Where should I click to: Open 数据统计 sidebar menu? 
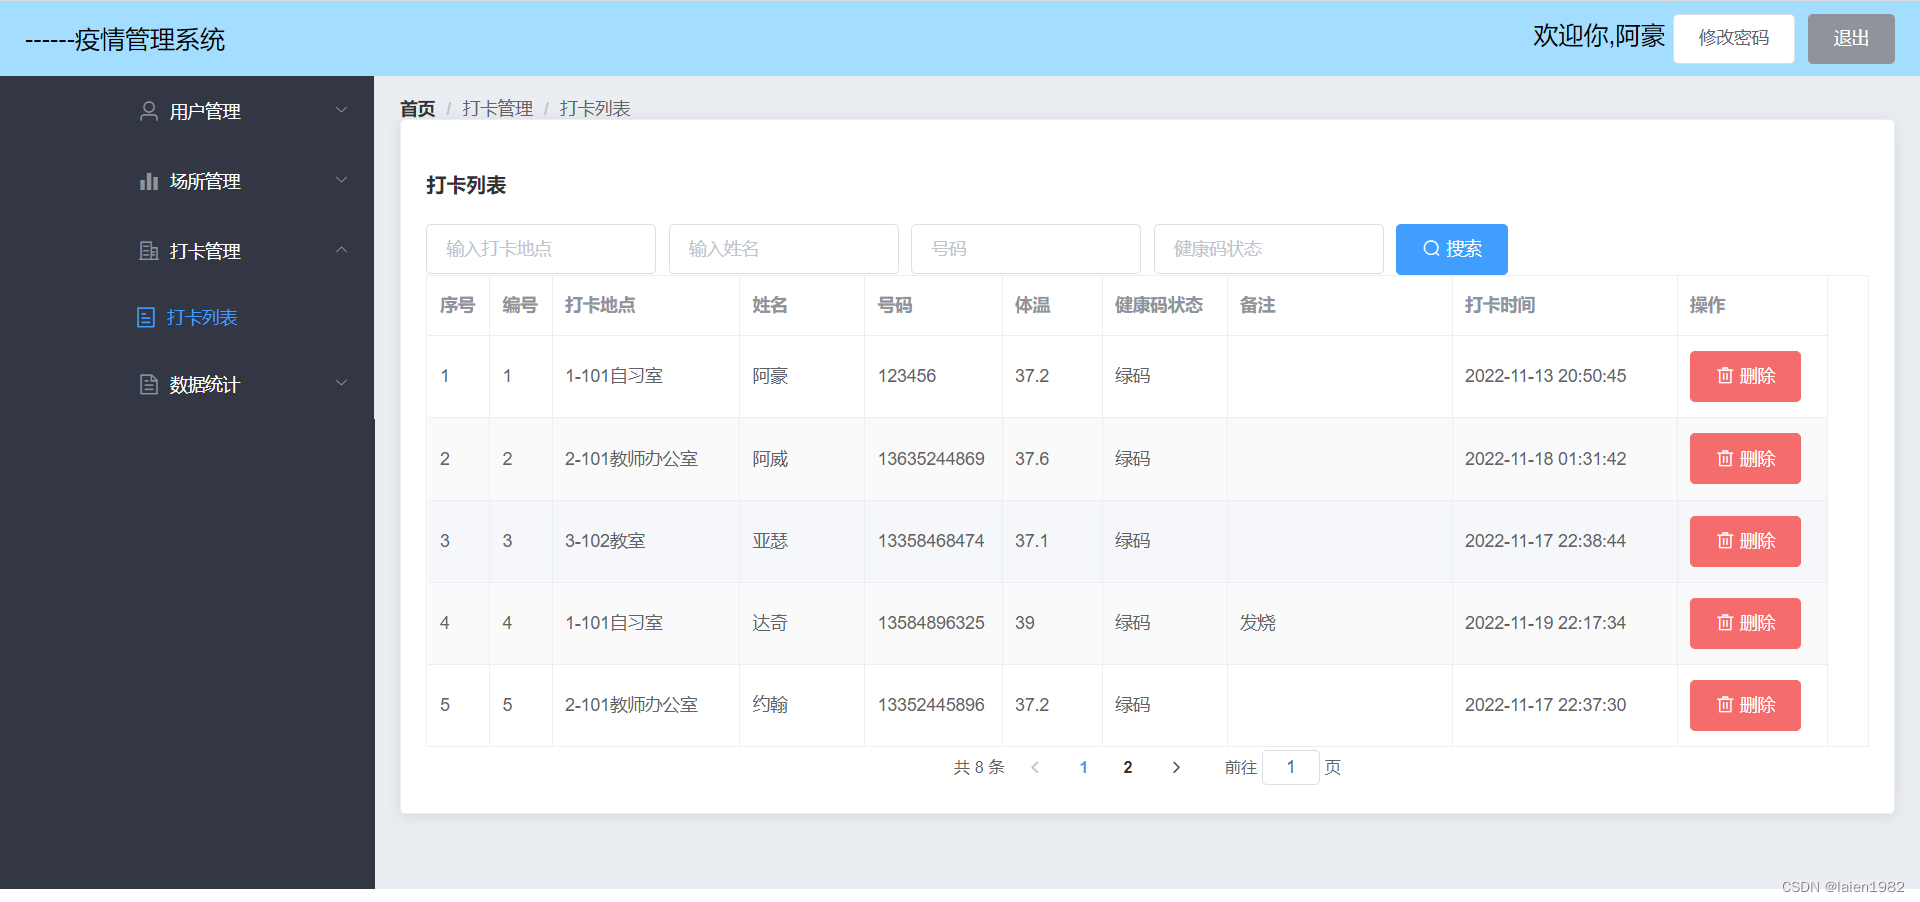[x=187, y=384]
